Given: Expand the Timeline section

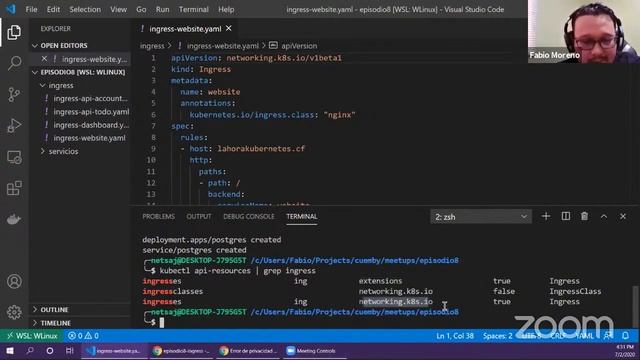Looking at the screenshot, I should [x=56, y=323].
